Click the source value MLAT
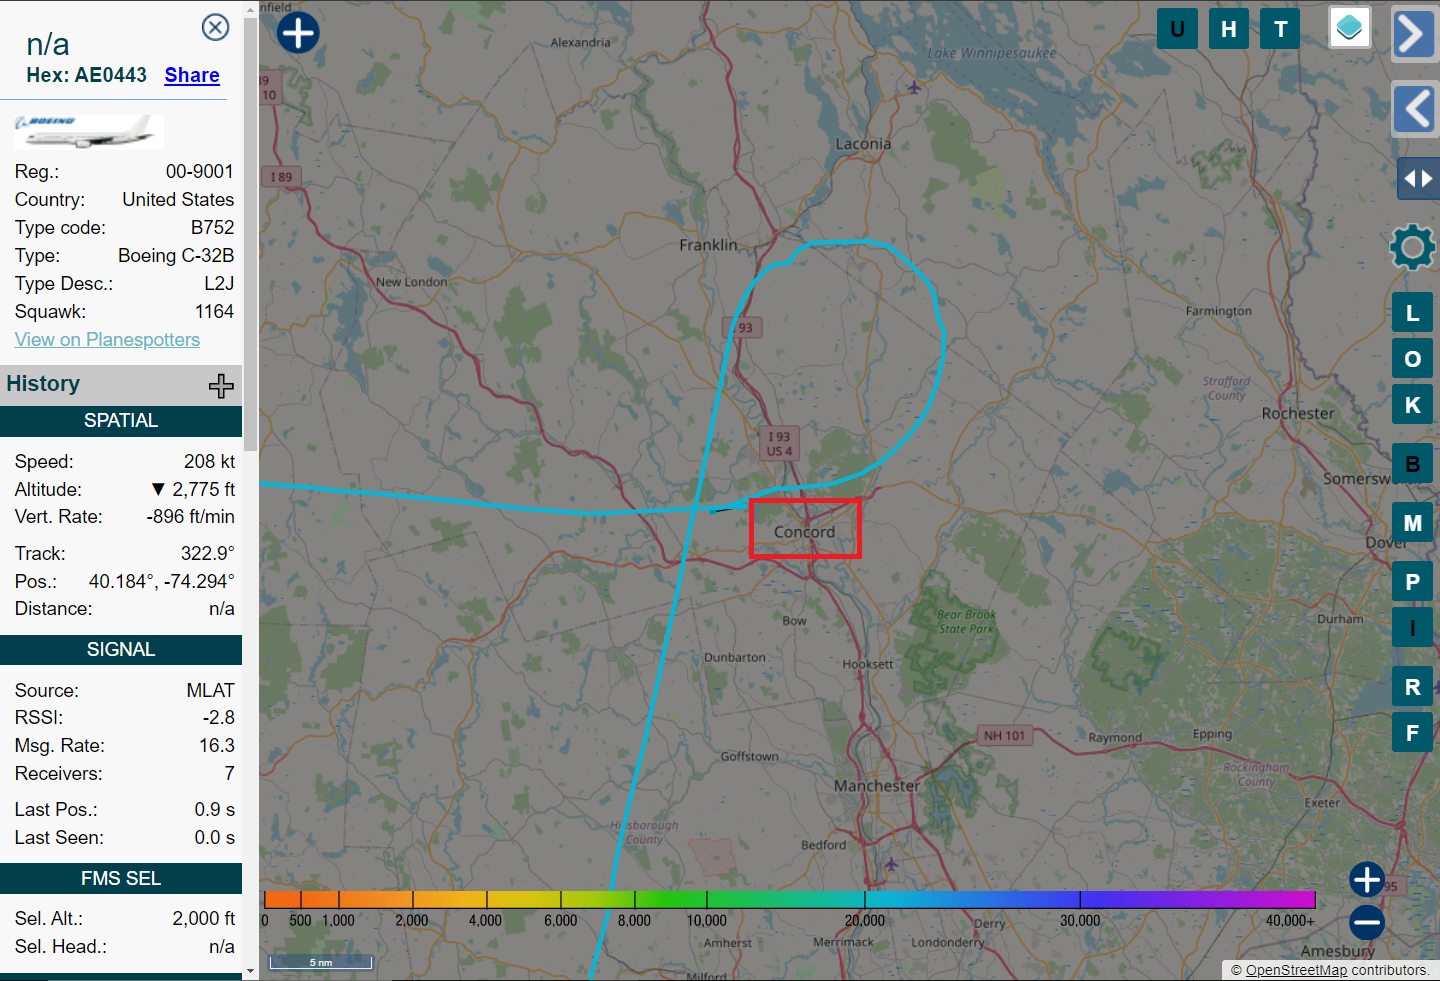Image resolution: width=1440 pixels, height=981 pixels. 210,691
